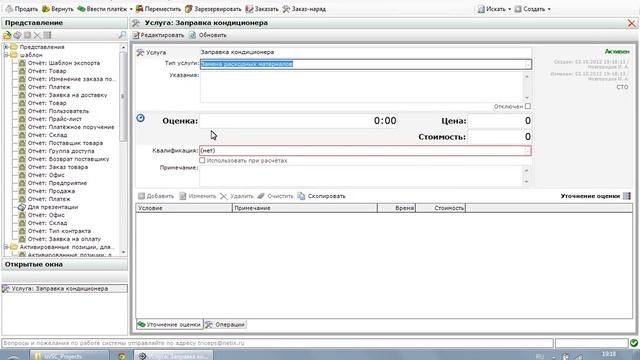Click the Обновить button label
This screenshot has width=640, height=360.
pyautogui.click(x=212, y=35)
